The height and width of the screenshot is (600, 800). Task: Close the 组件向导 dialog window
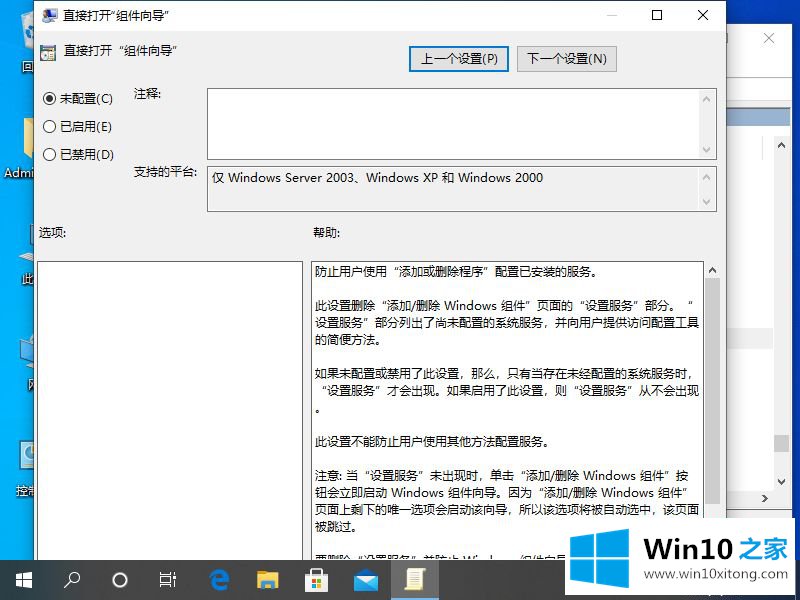[703, 15]
